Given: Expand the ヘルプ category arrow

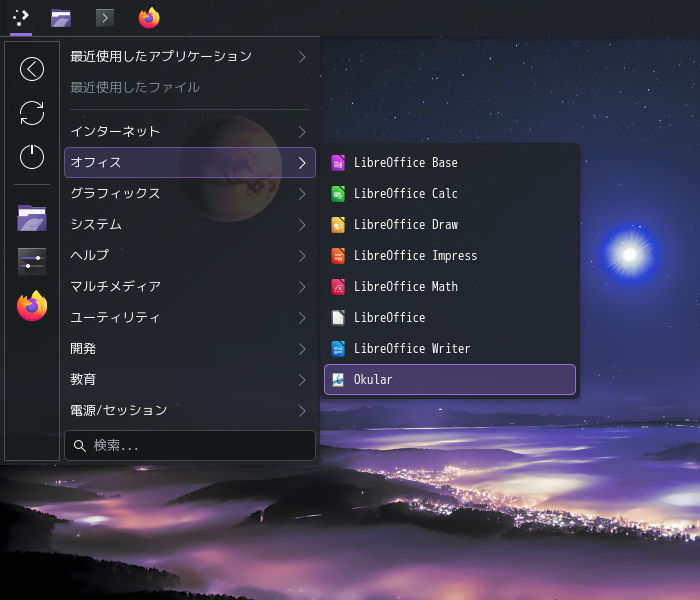Looking at the screenshot, I should pyautogui.click(x=302, y=256).
